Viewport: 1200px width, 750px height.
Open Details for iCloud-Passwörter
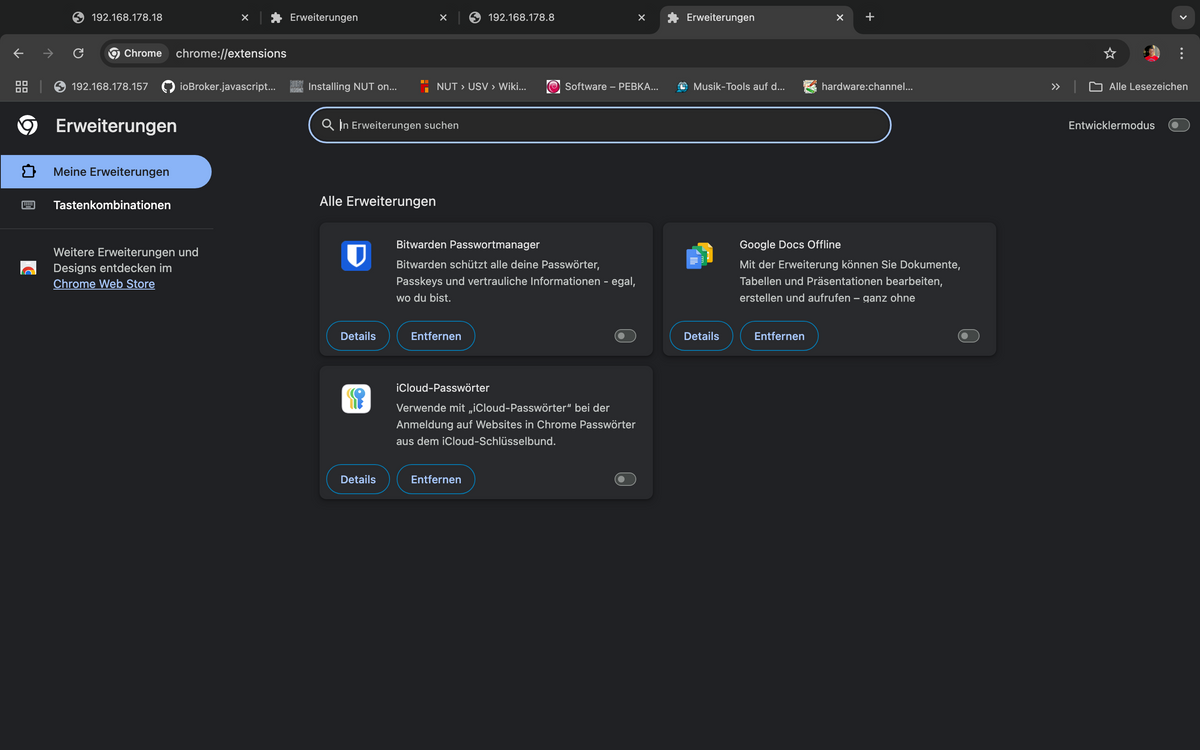click(x=358, y=479)
